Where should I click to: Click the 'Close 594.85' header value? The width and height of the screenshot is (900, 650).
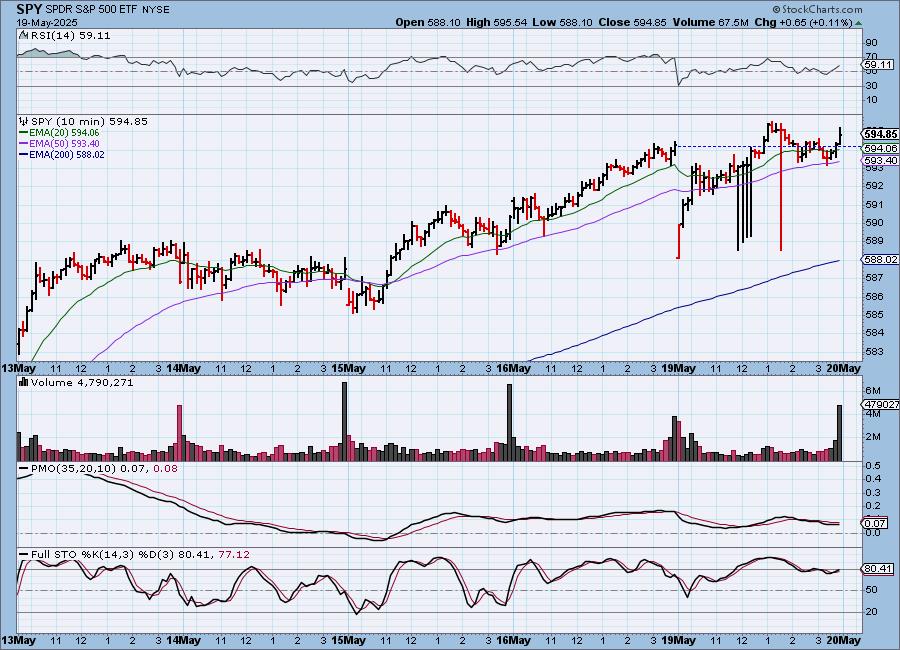(633, 22)
